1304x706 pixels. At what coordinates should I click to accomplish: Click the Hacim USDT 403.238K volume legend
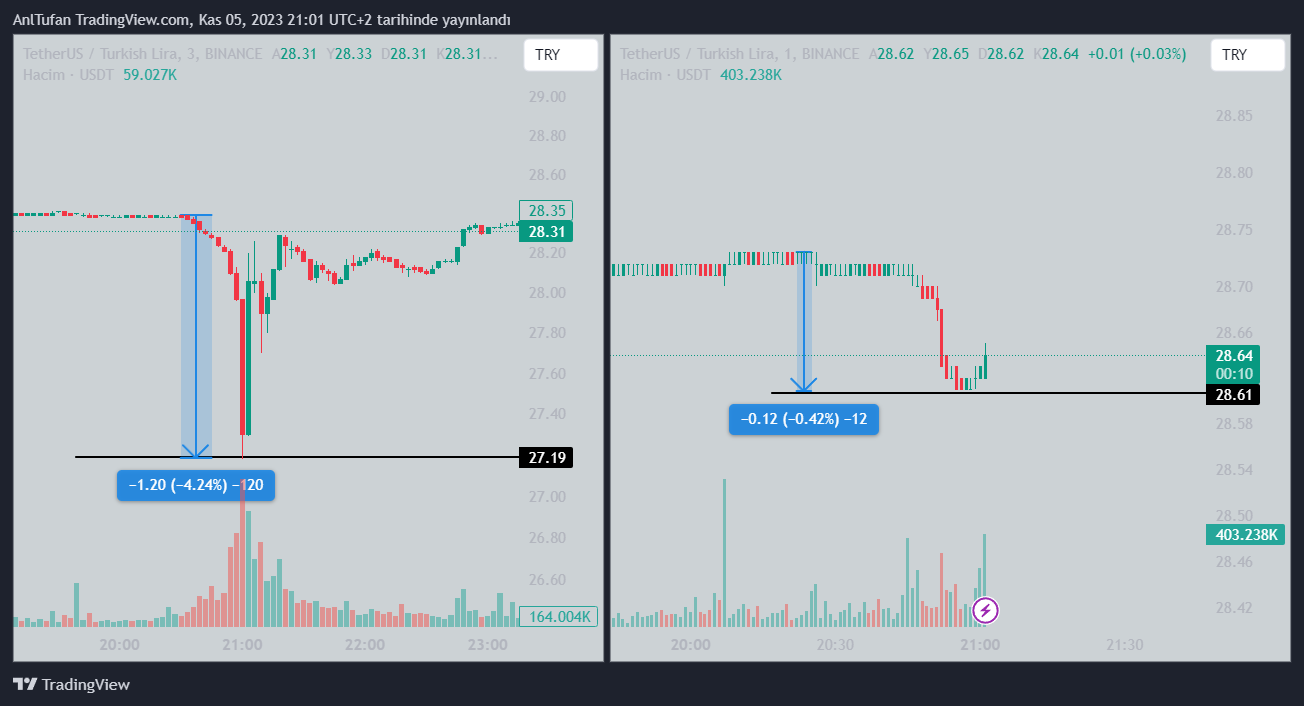point(701,74)
